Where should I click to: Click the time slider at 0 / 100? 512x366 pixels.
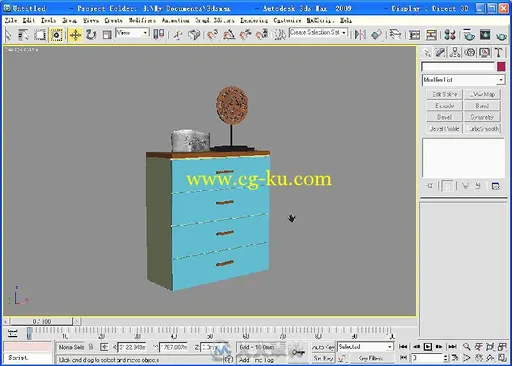tap(42, 322)
